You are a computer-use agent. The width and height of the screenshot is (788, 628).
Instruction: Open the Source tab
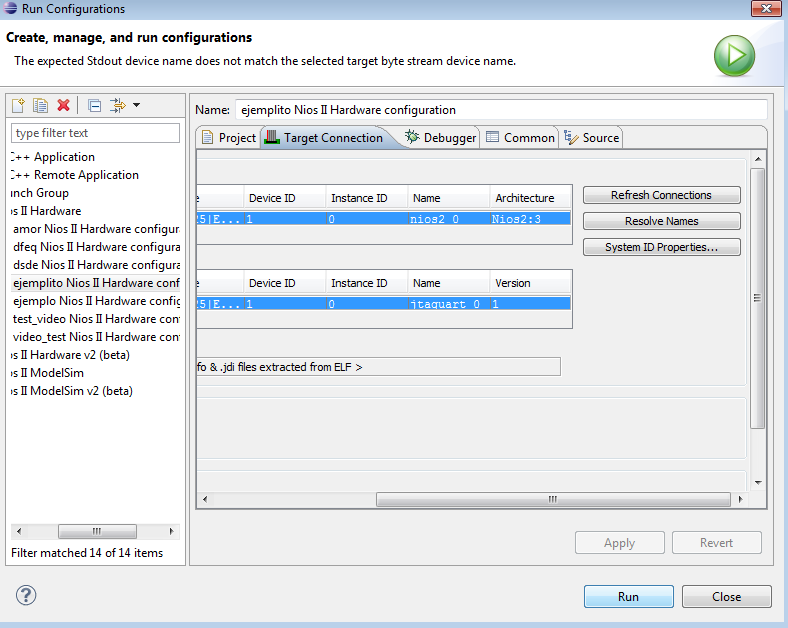pyautogui.click(x=592, y=138)
